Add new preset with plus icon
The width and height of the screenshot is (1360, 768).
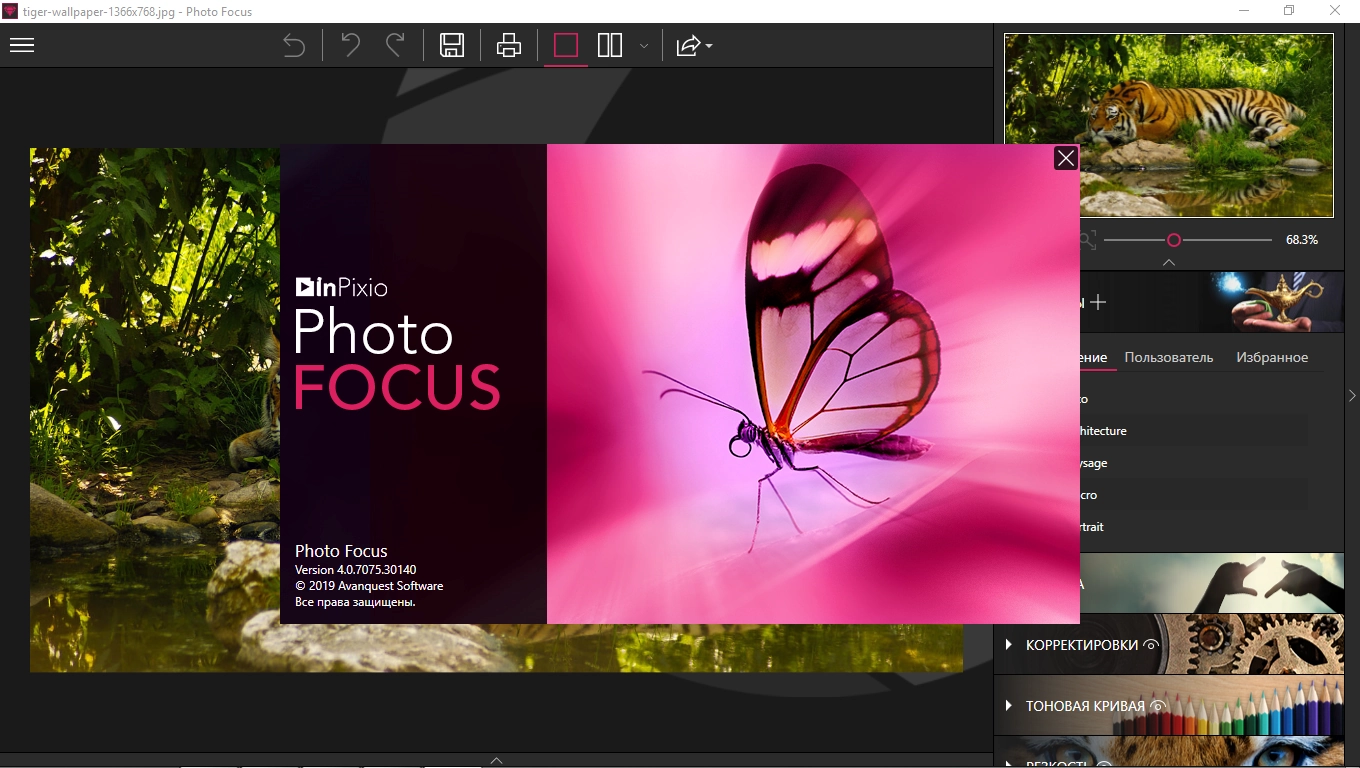pyautogui.click(x=1098, y=302)
